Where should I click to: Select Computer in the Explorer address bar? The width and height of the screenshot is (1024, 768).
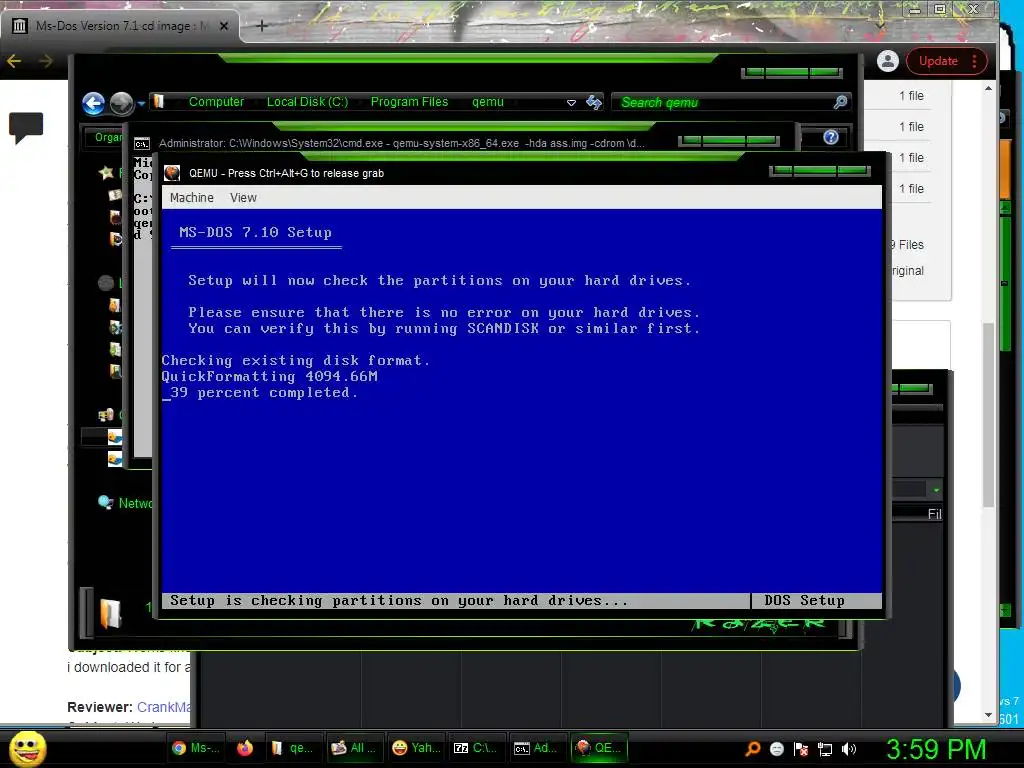click(216, 102)
